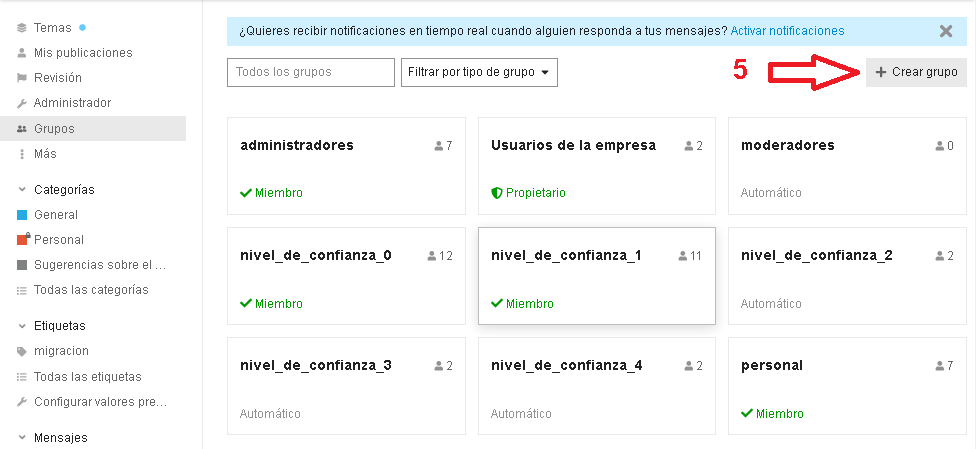Click the blue General category swatch
This screenshot has width=976, height=449.
[x=22, y=215]
